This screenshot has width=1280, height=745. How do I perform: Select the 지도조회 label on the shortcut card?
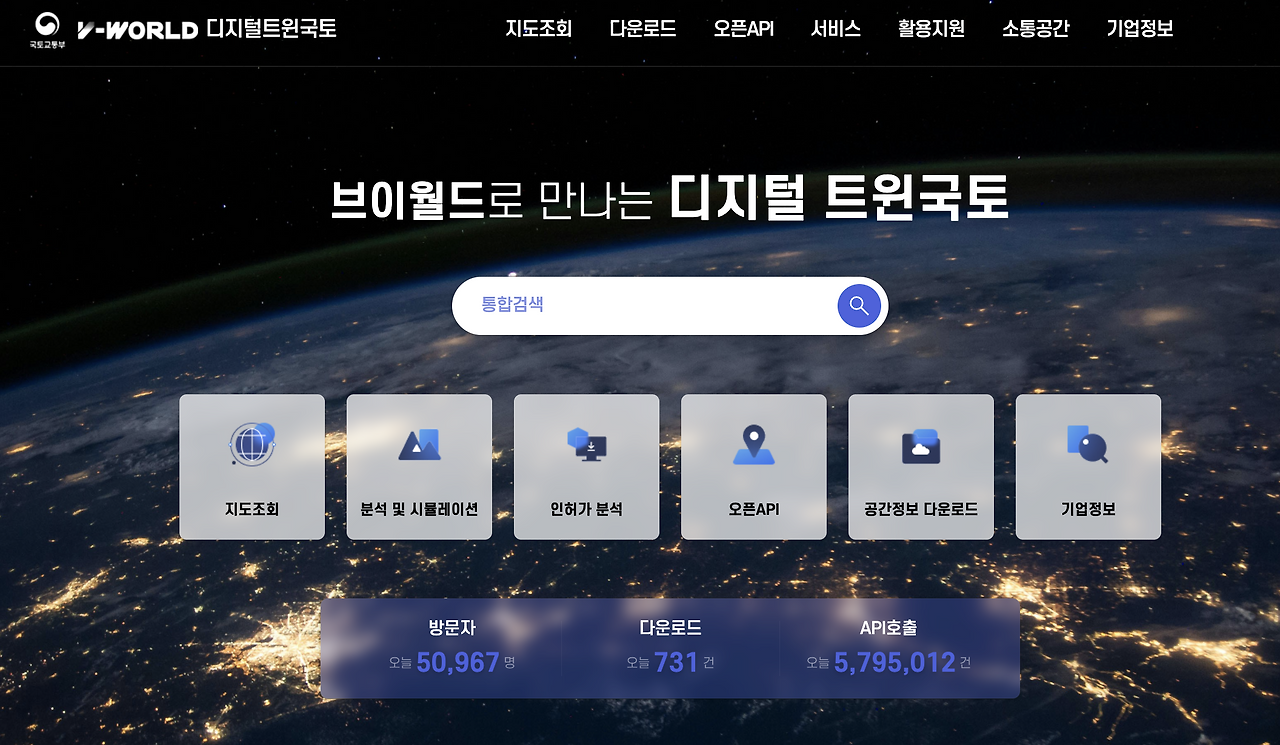[252, 509]
